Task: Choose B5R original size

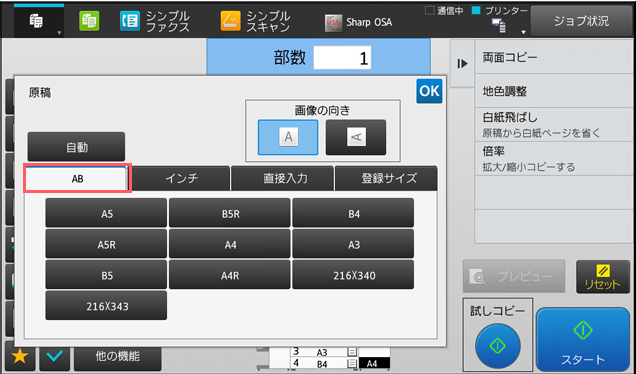Action: coord(230,213)
